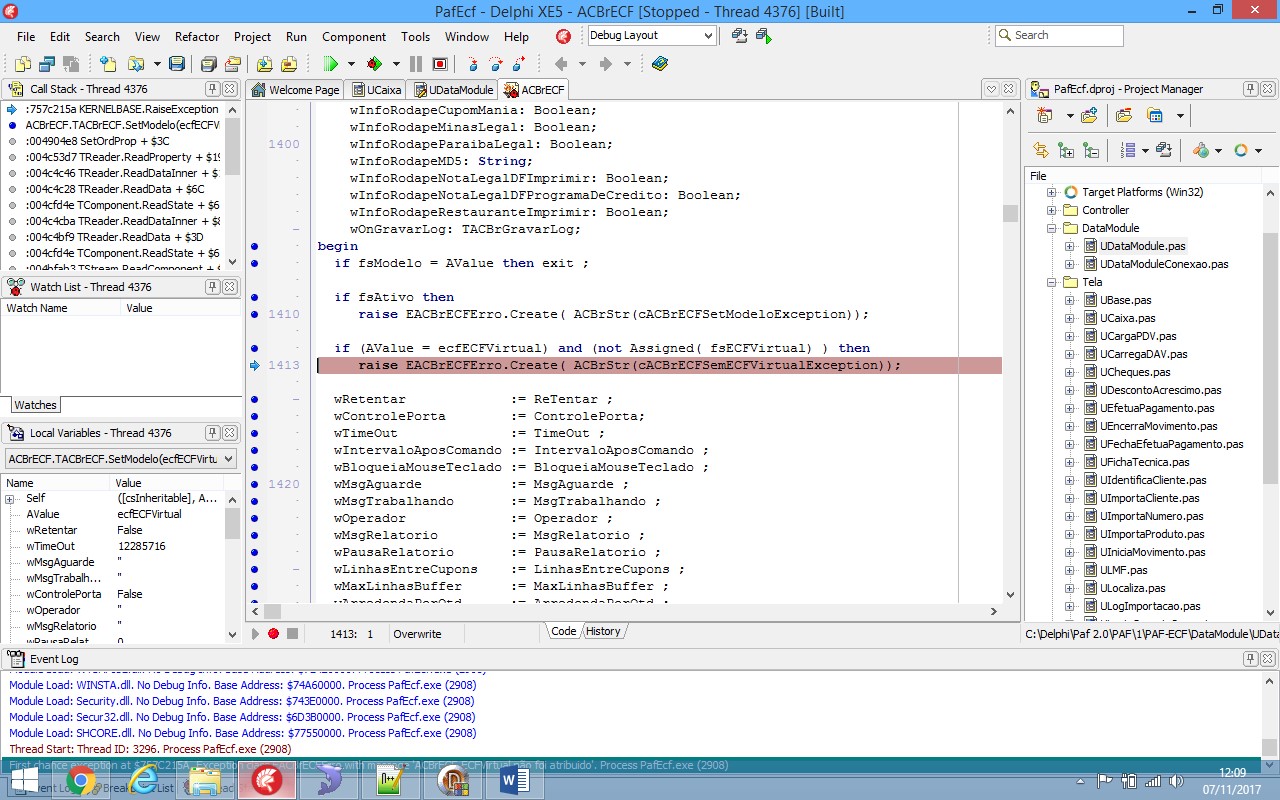This screenshot has width=1280, height=800.
Task: Pin the Local Variables panel
Action: tap(213, 433)
